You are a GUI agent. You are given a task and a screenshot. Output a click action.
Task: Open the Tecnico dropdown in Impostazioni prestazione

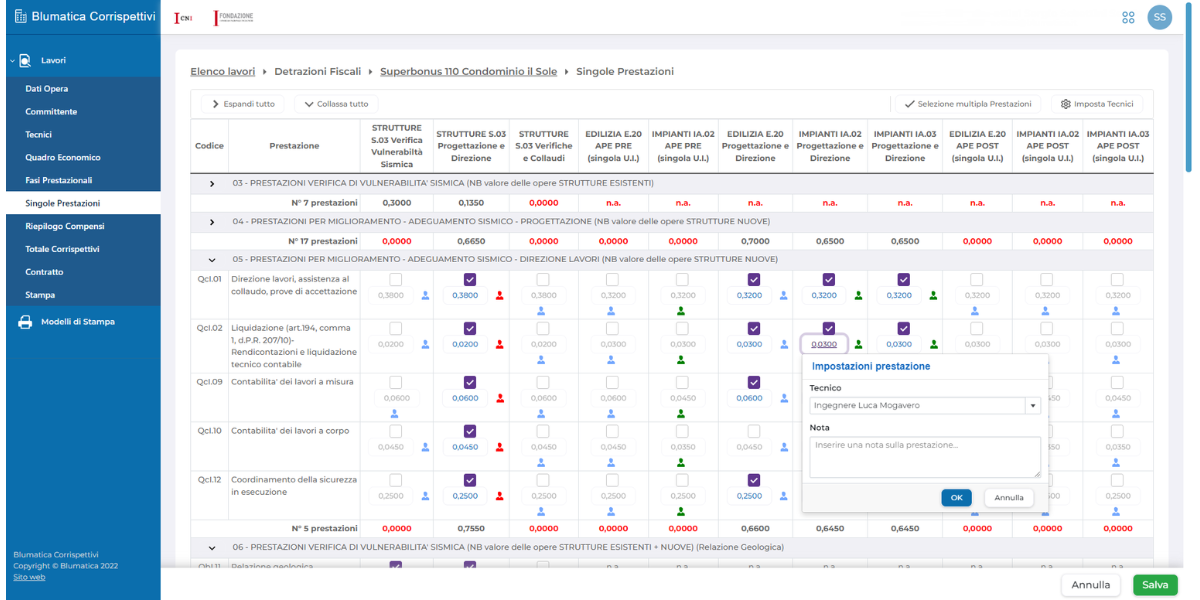point(1033,406)
